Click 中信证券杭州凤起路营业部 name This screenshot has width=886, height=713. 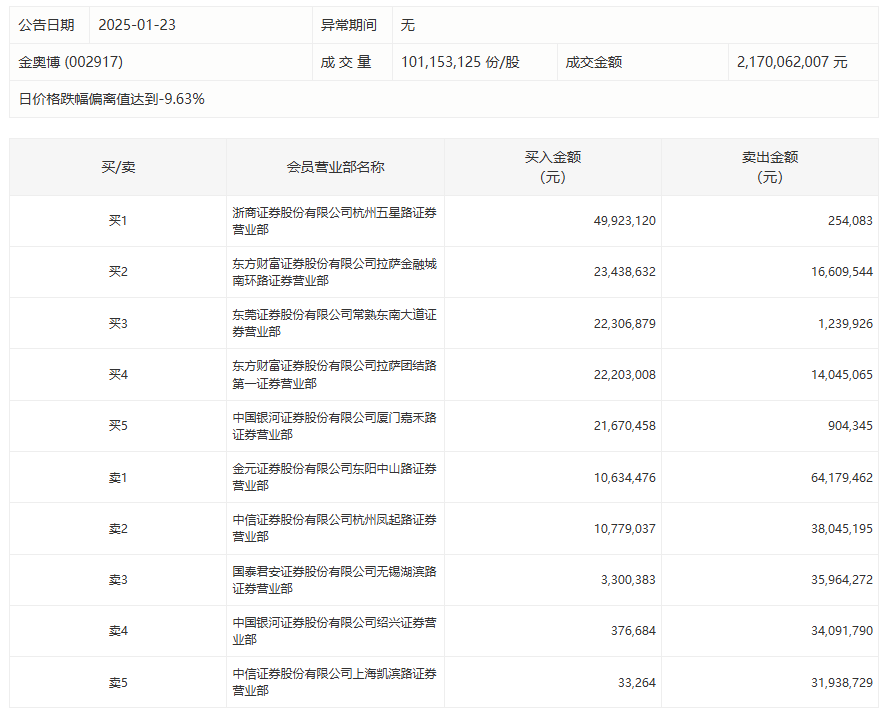coord(335,528)
